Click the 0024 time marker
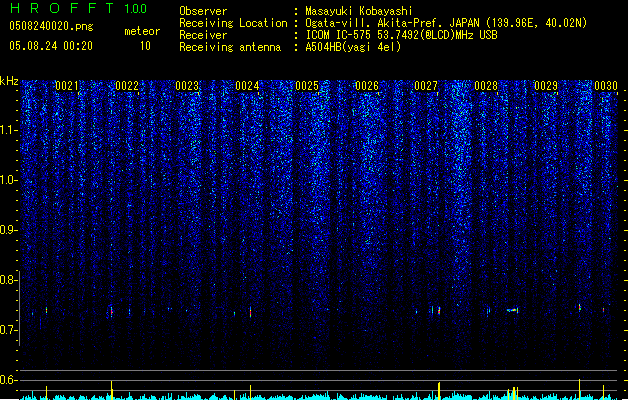629x400 pixels. (247, 86)
